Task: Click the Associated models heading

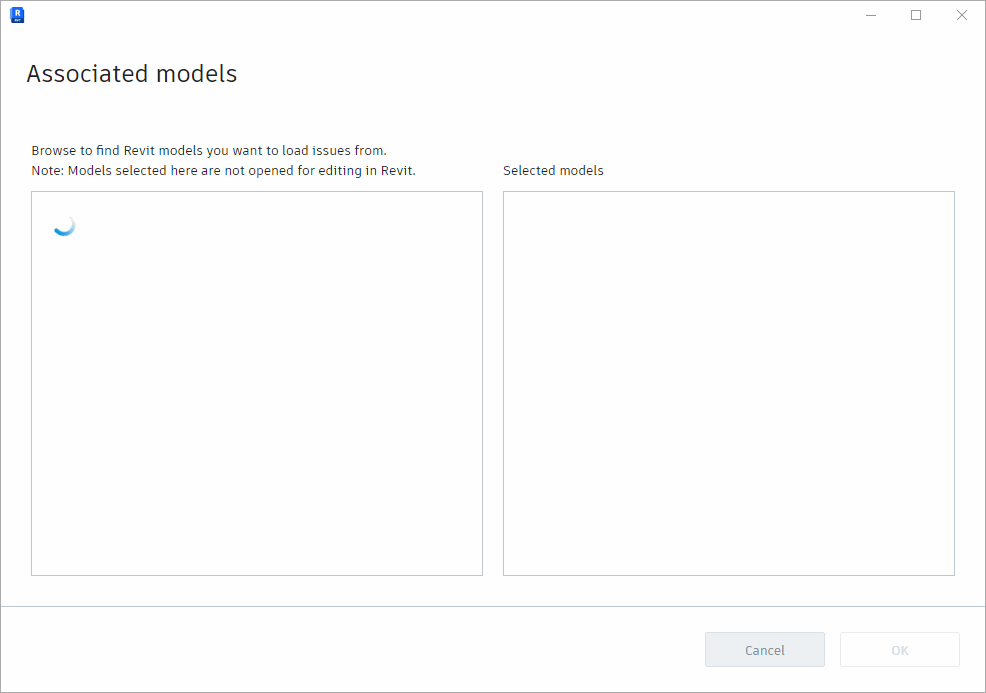Action: [131, 73]
